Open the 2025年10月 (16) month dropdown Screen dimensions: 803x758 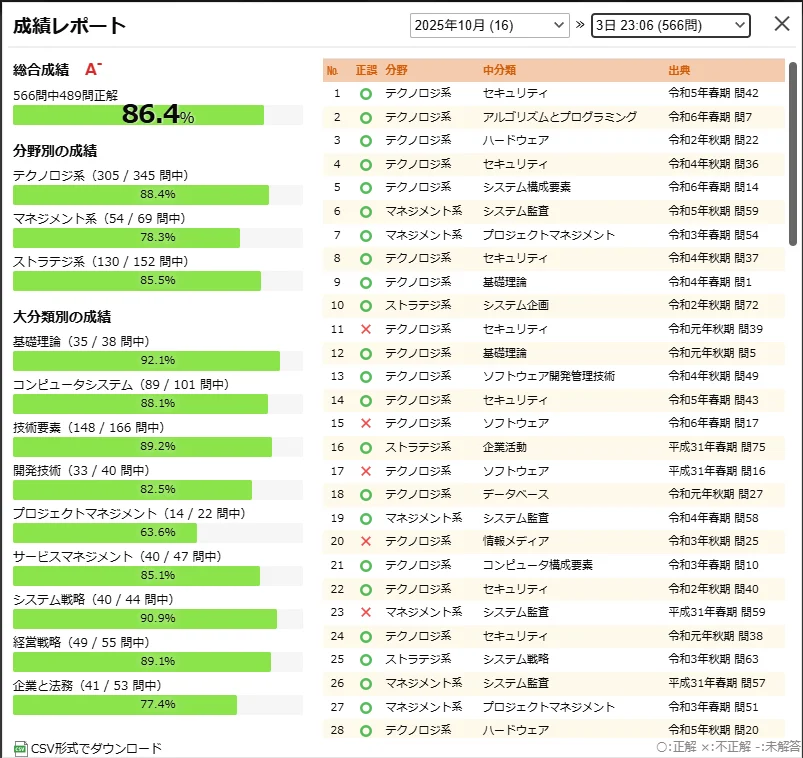489,24
